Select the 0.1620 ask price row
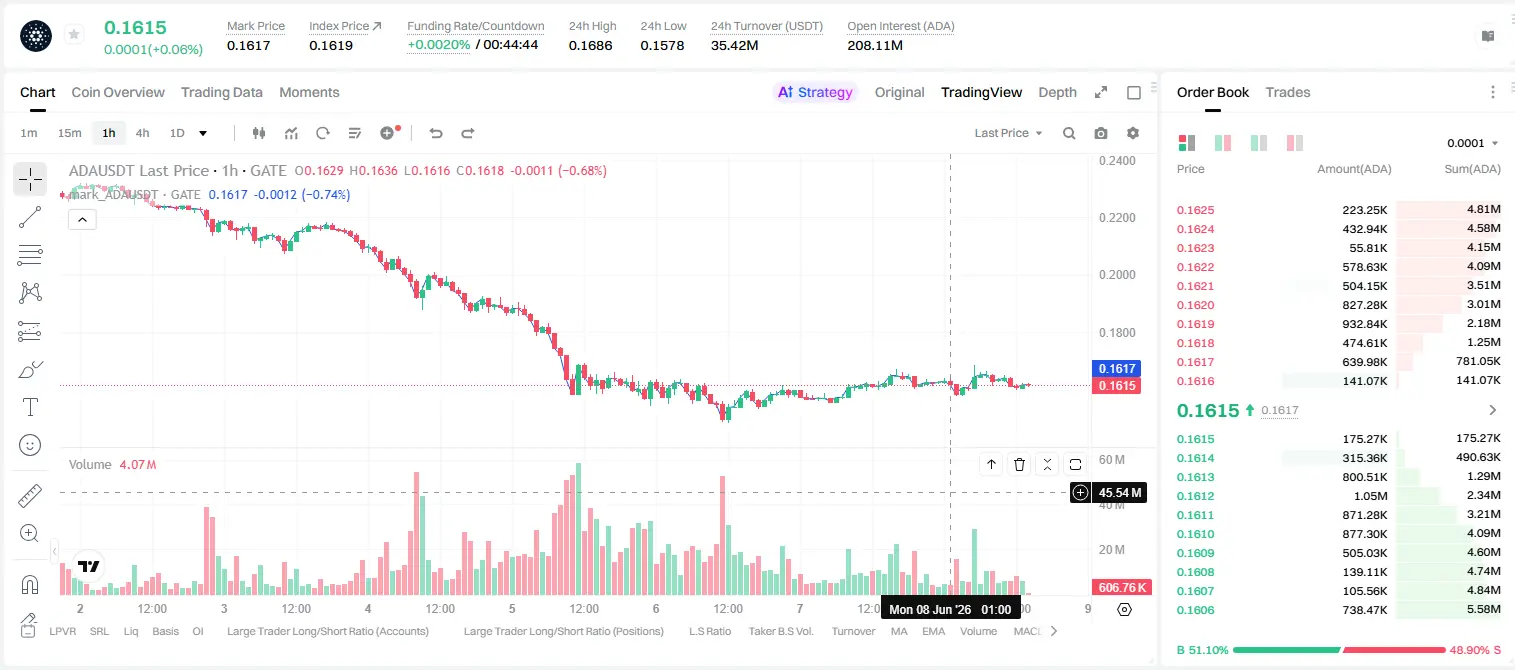Image resolution: width=1515 pixels, height=670 pixels. [1338, 305]
